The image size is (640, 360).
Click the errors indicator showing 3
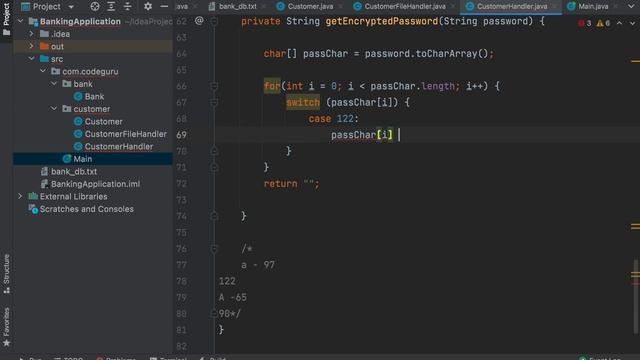[584, 23]
